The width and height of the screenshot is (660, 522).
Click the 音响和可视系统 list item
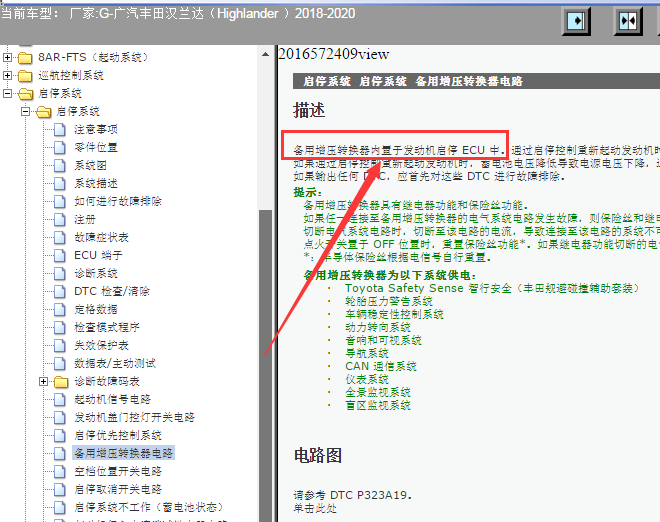[383, 341]
